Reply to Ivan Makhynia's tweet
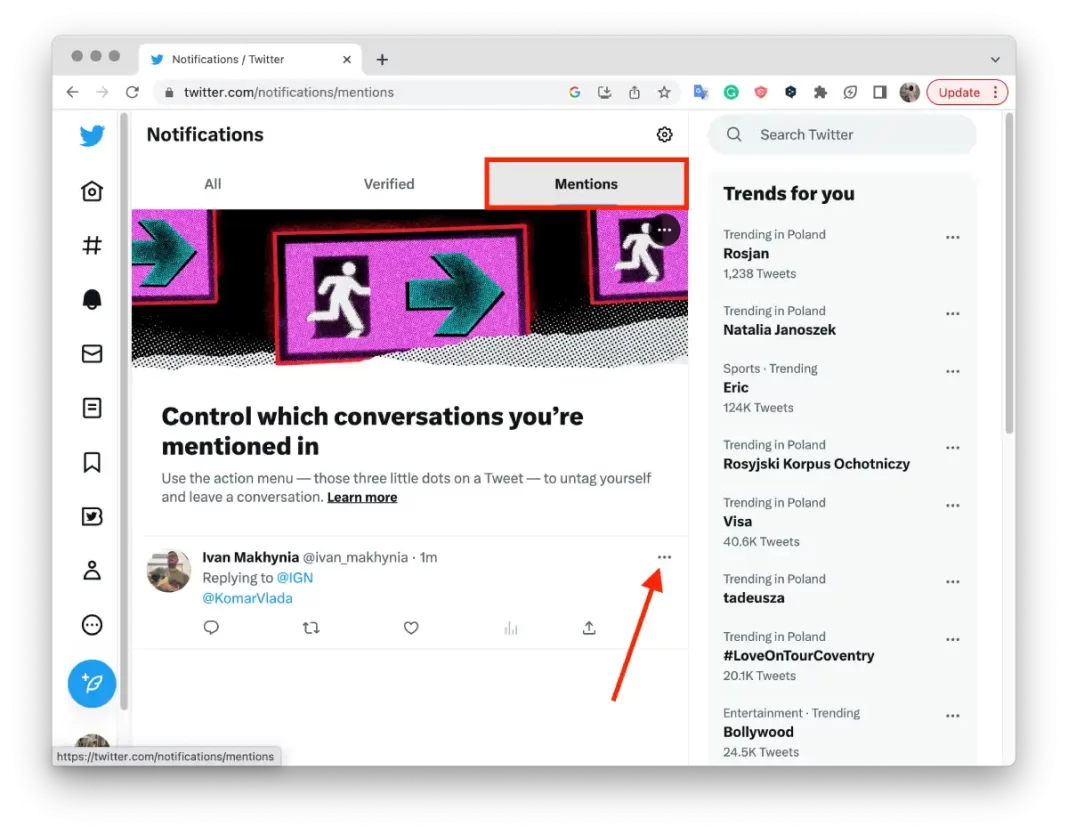The image size is (1068, 835). click(x=211, y=628)
